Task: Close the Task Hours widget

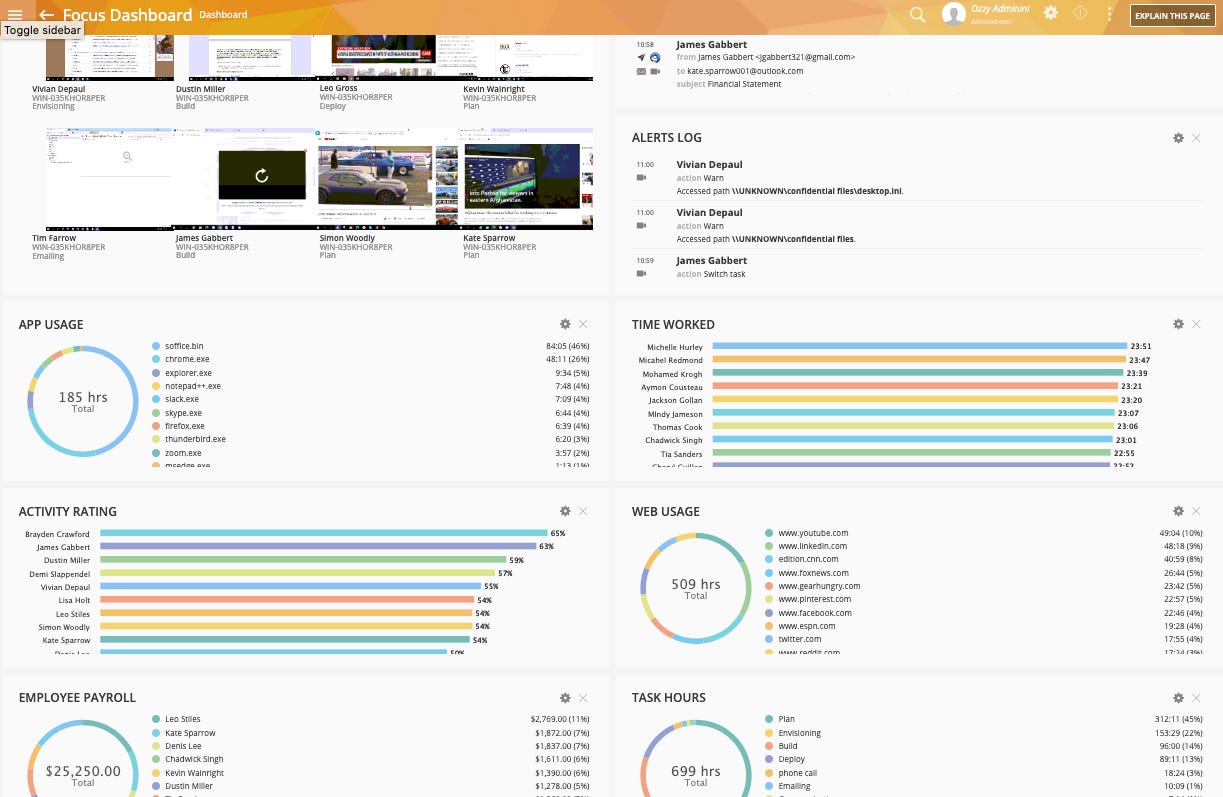Action: click(1196, 698)
